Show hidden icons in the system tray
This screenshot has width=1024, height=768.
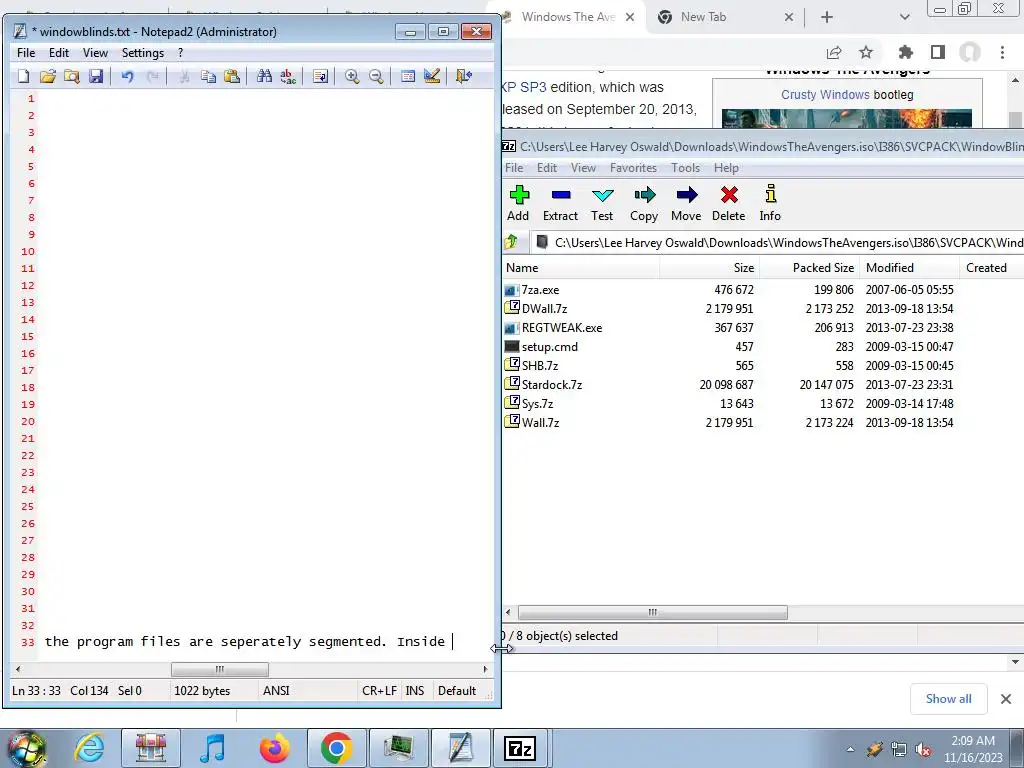850,749
